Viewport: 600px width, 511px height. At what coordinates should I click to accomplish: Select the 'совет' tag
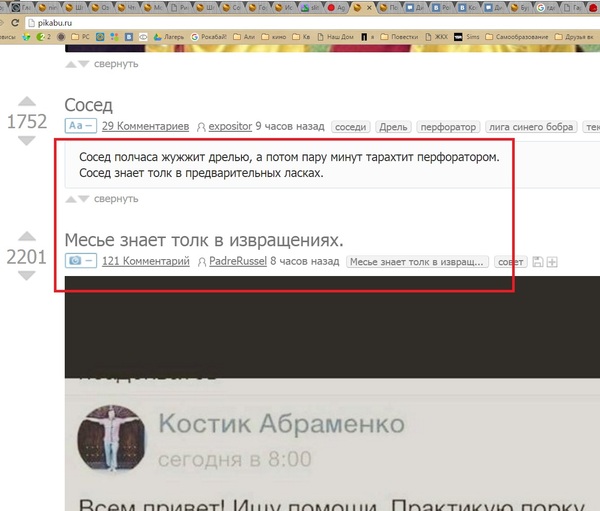pyautogui.click(x=510, y=262)
